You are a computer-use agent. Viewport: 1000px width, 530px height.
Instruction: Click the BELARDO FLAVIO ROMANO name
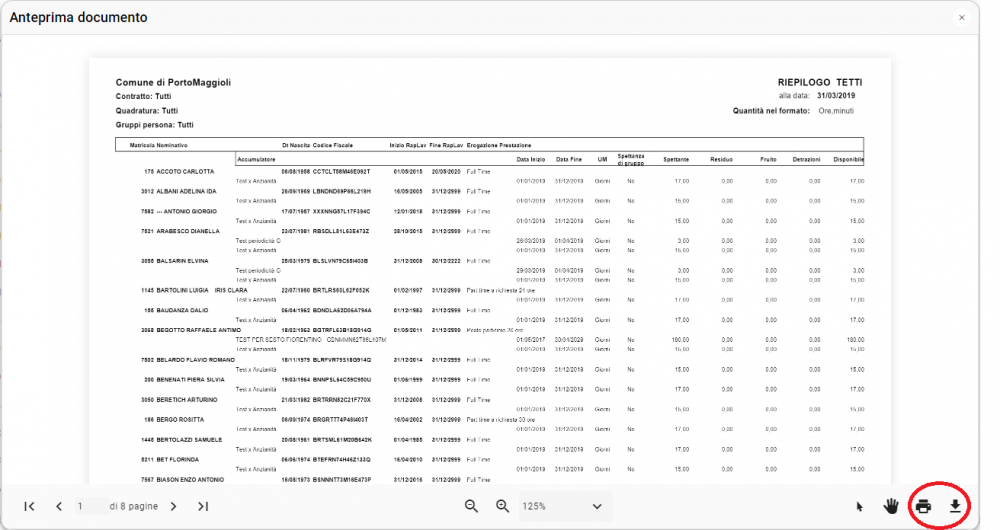point(195,360)
